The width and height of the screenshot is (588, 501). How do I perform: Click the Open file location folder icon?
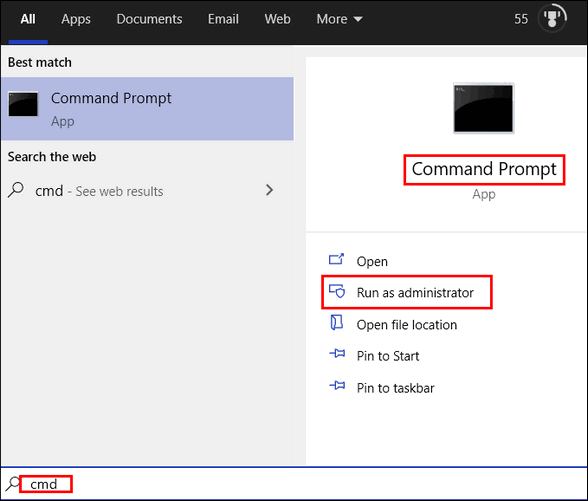[336, 322]
